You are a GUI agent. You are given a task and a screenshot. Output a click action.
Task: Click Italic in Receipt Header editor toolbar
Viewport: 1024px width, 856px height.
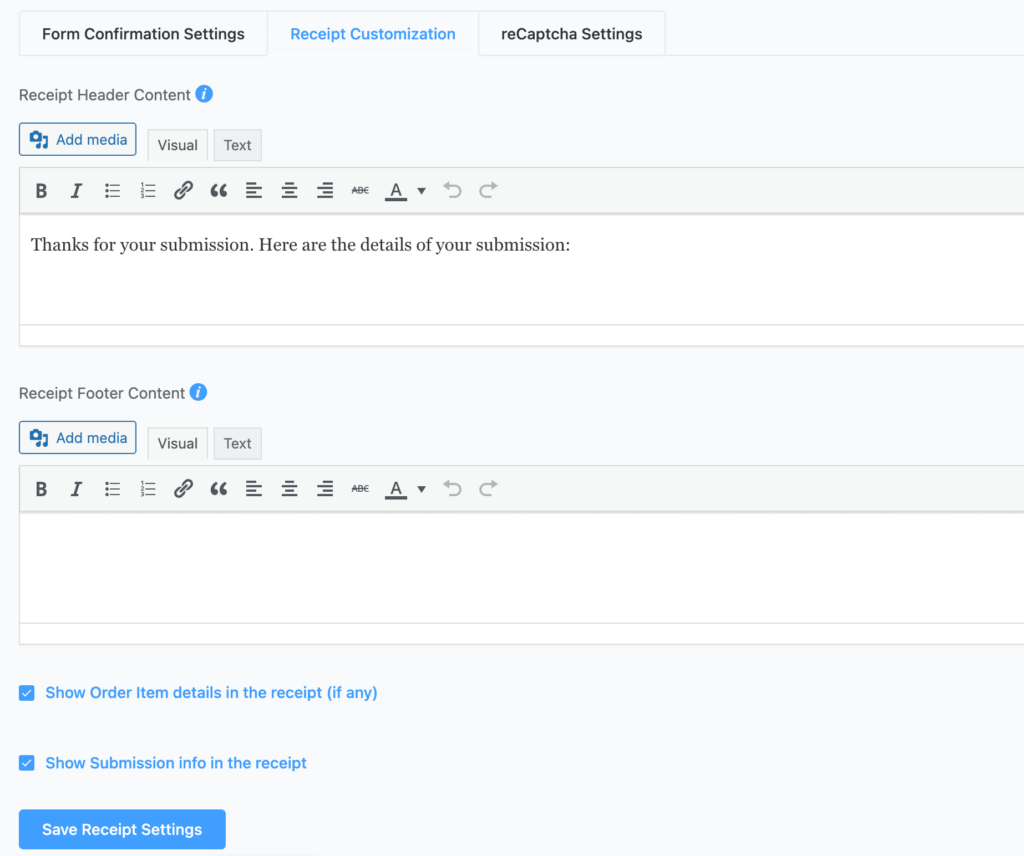coord(76,191)
